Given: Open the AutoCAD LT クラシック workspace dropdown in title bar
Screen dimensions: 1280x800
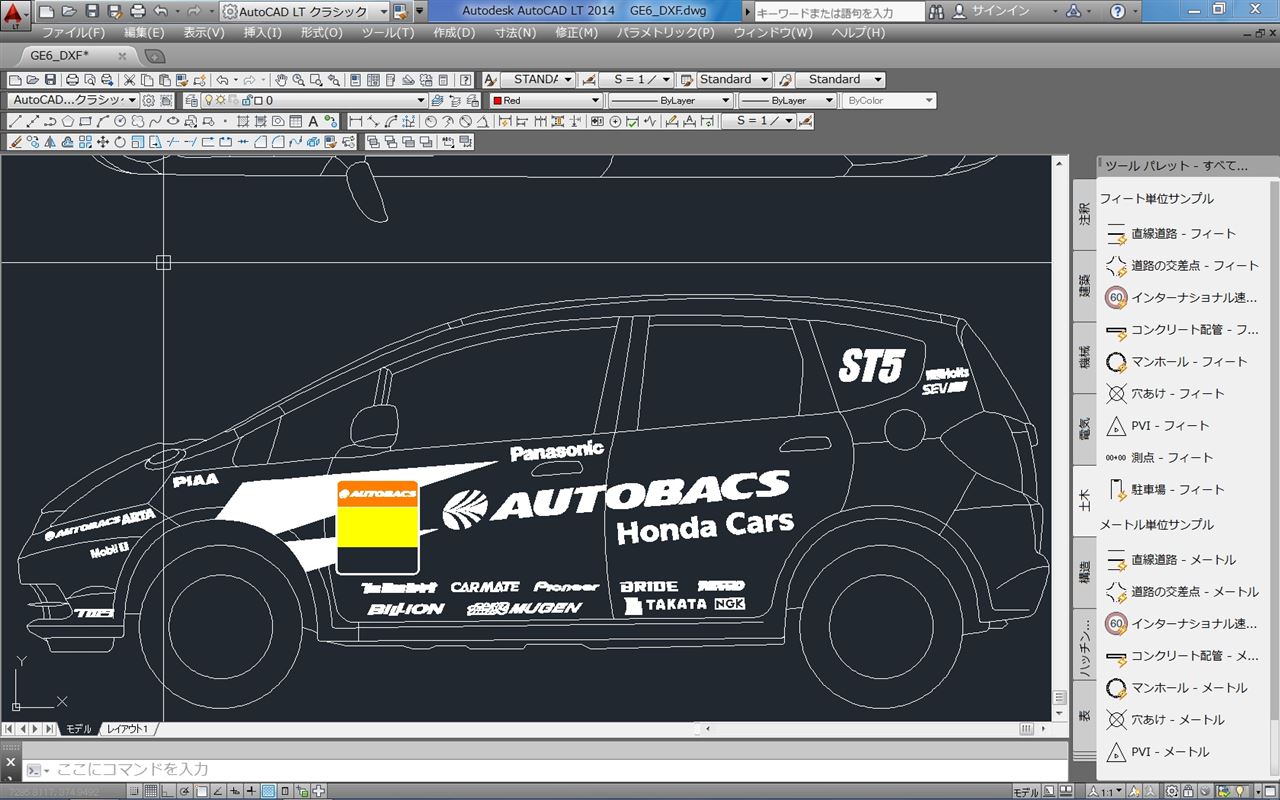Looking at the screenshot, I should (305, 11).
